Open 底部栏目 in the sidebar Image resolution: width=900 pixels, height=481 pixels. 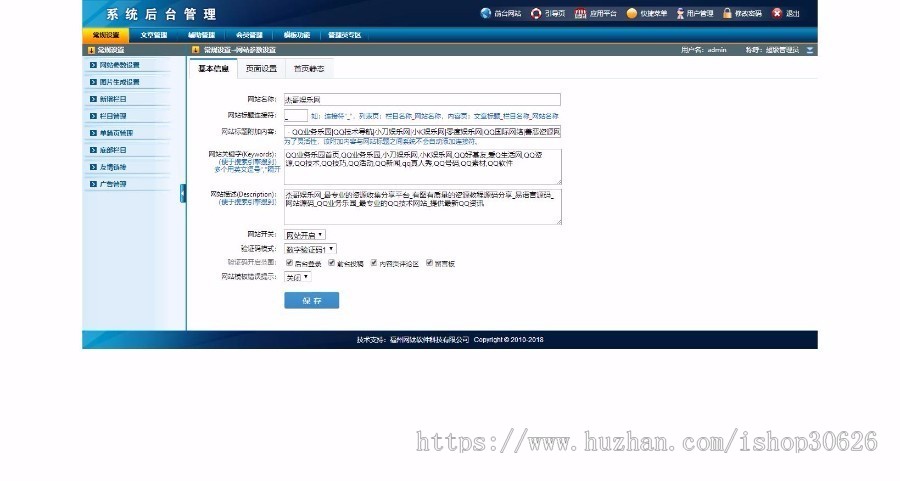tap(113, 150)
